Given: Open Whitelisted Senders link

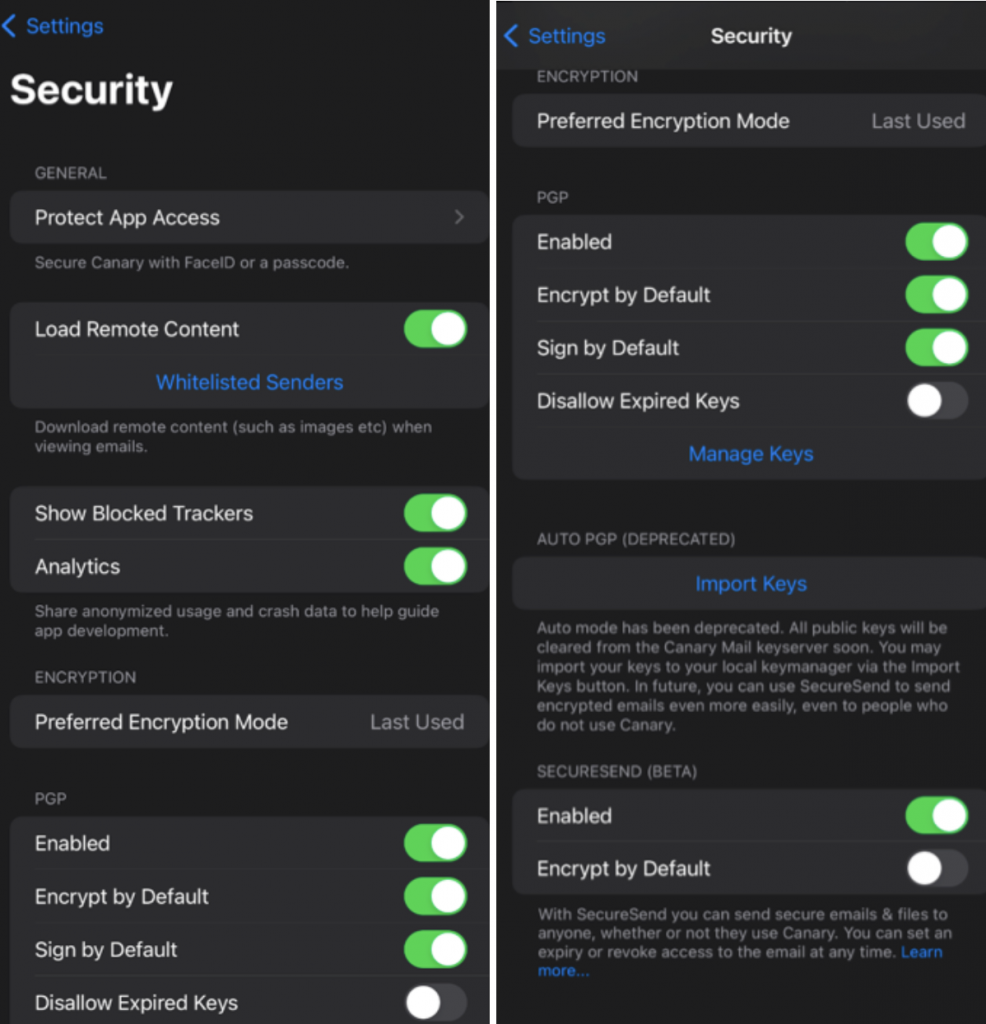Looking at the screenshot, I should [x=249, y=382].
